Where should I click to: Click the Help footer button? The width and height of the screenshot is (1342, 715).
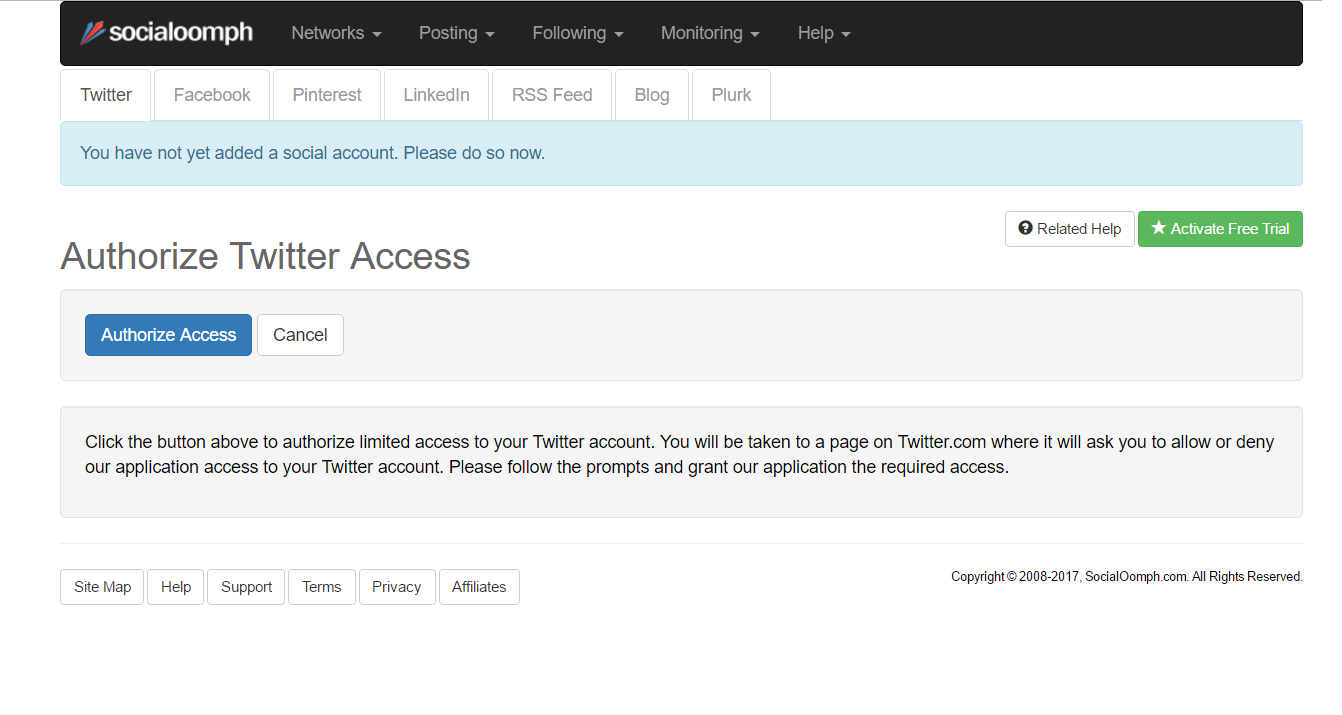(176, 587)
